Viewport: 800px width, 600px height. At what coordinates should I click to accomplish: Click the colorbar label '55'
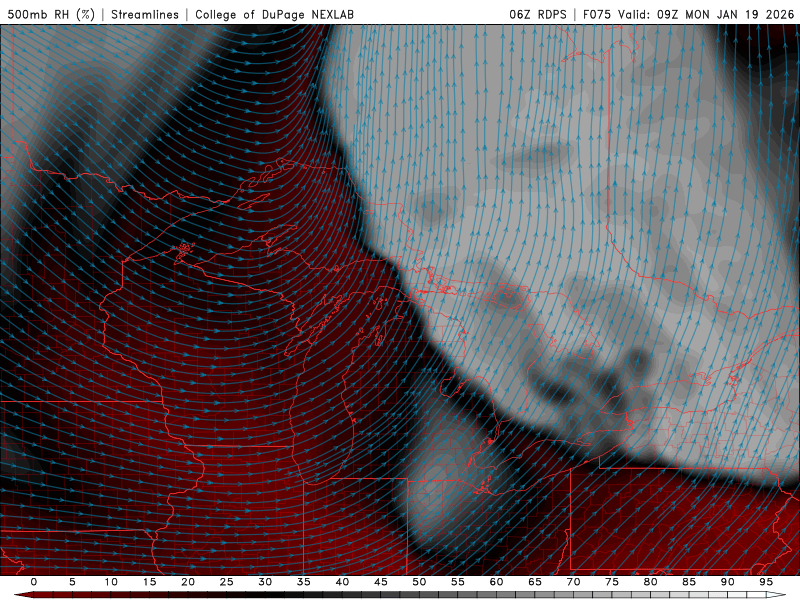[x=458, y=582]
